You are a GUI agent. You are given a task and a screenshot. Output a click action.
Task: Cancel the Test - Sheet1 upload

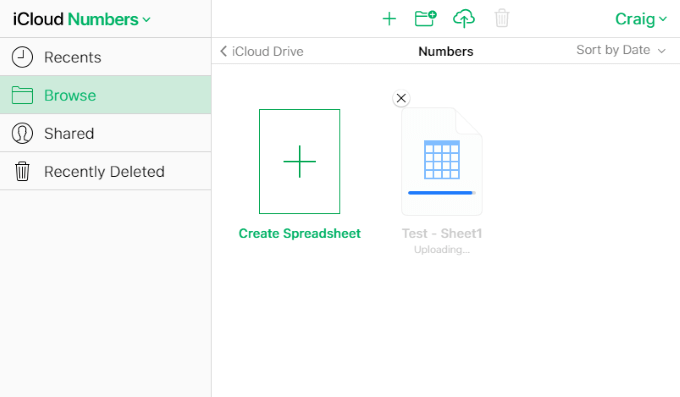pos(401,98)
